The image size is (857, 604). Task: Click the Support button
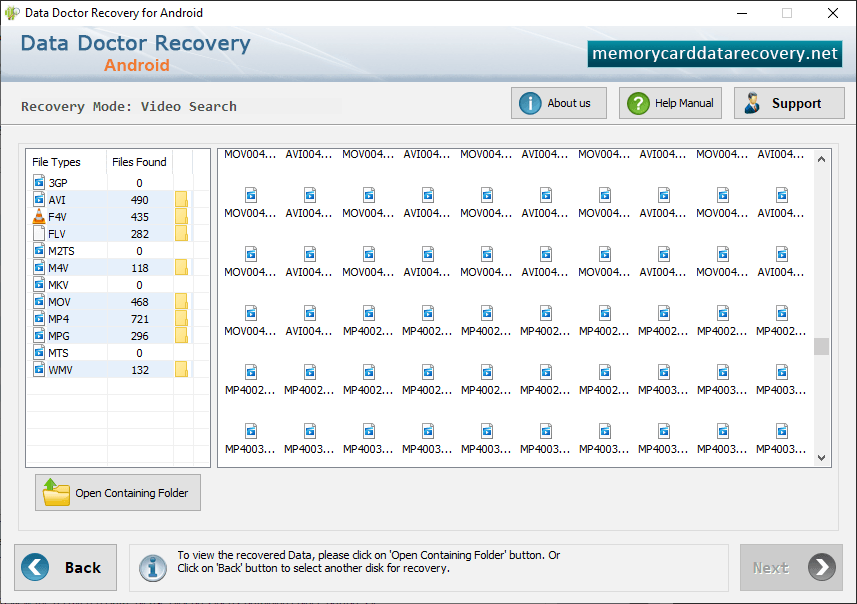click(789, 103)
